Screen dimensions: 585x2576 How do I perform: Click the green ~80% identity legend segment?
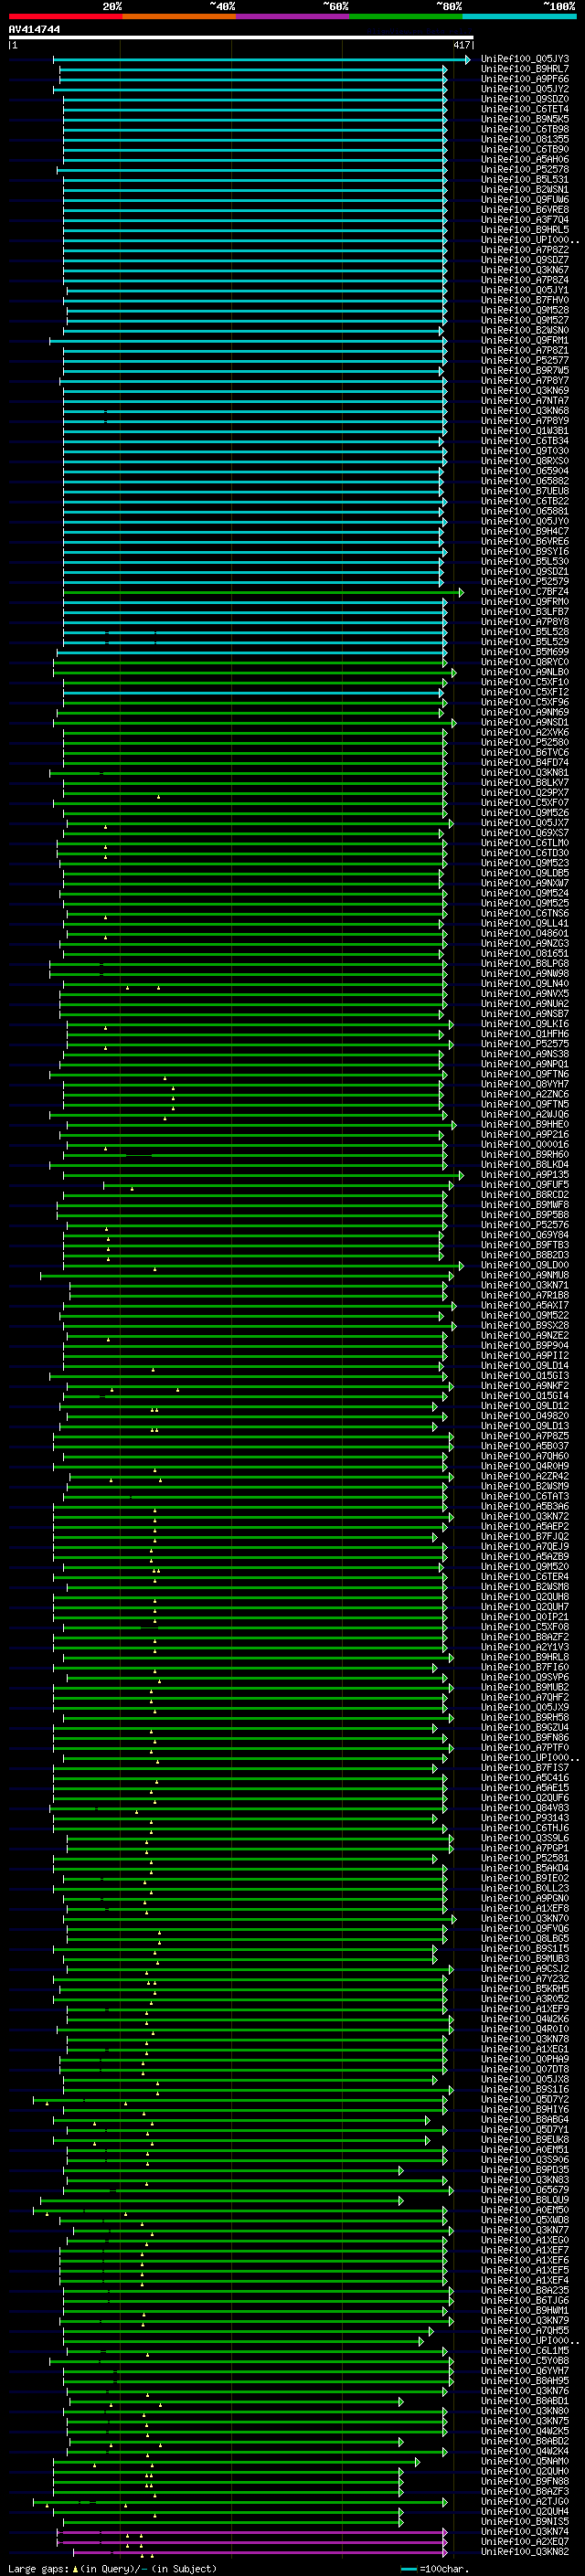[406, 16]
